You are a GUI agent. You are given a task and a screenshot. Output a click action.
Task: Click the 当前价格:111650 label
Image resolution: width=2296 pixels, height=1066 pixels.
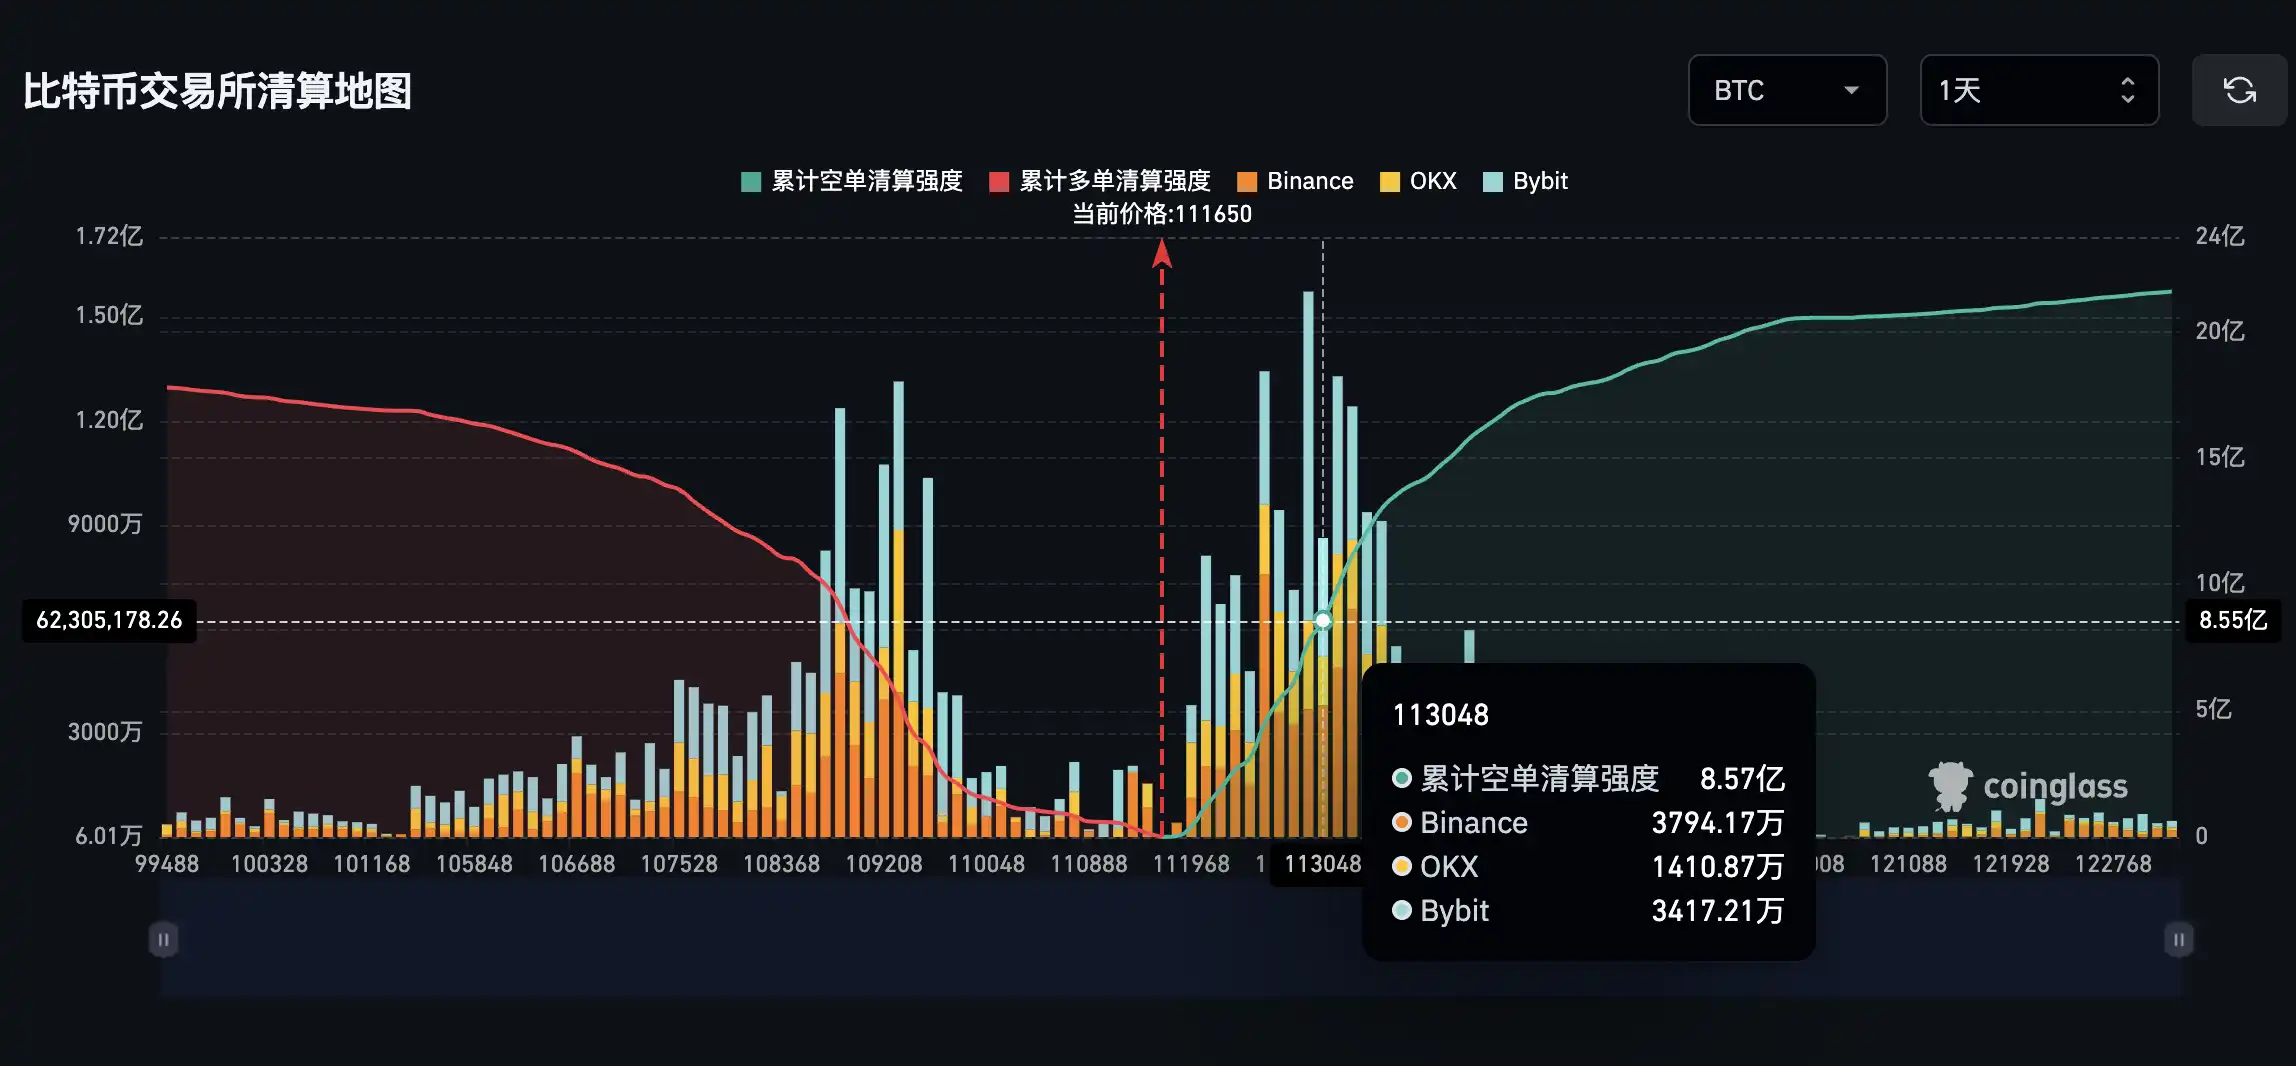1161,214
